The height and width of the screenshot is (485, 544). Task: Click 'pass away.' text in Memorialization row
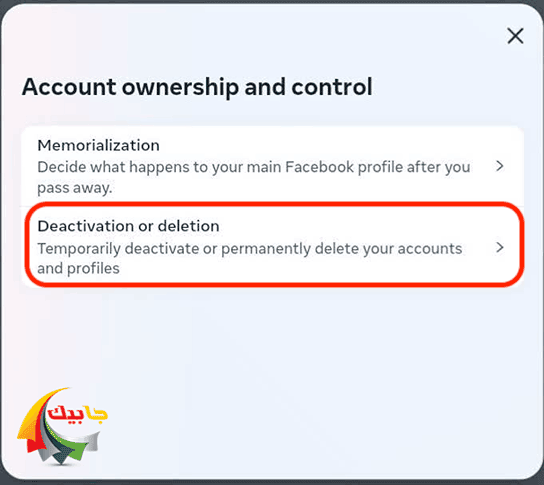click(x=75, y=188)
